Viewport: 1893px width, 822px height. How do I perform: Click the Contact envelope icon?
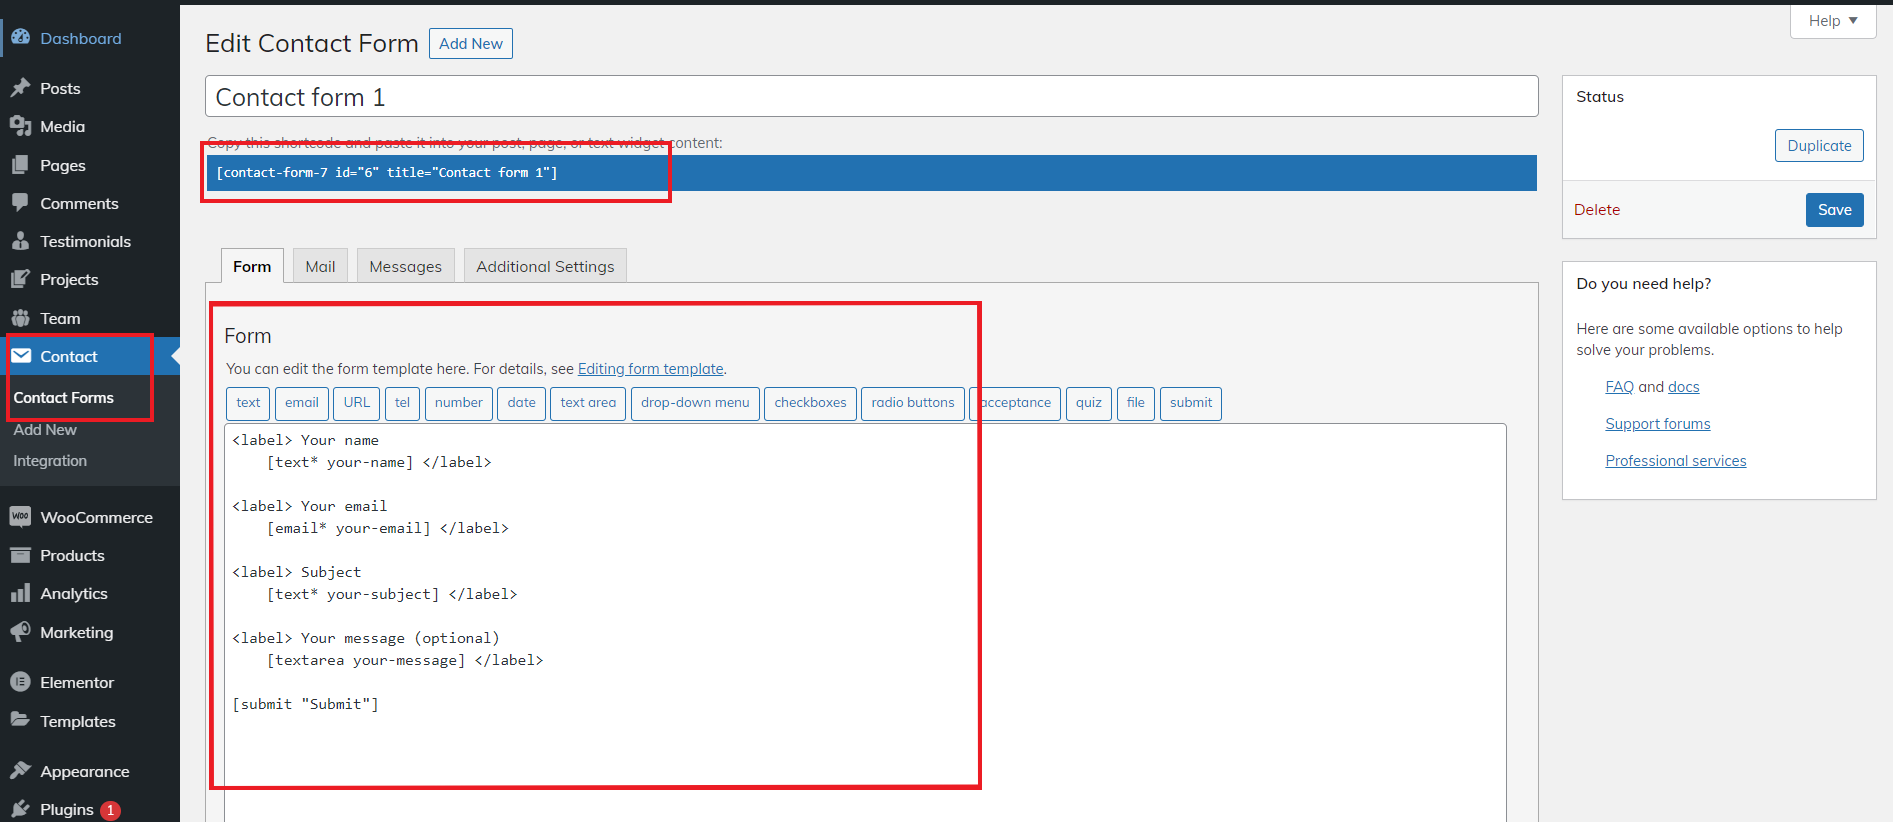click(x=20, y=356)
